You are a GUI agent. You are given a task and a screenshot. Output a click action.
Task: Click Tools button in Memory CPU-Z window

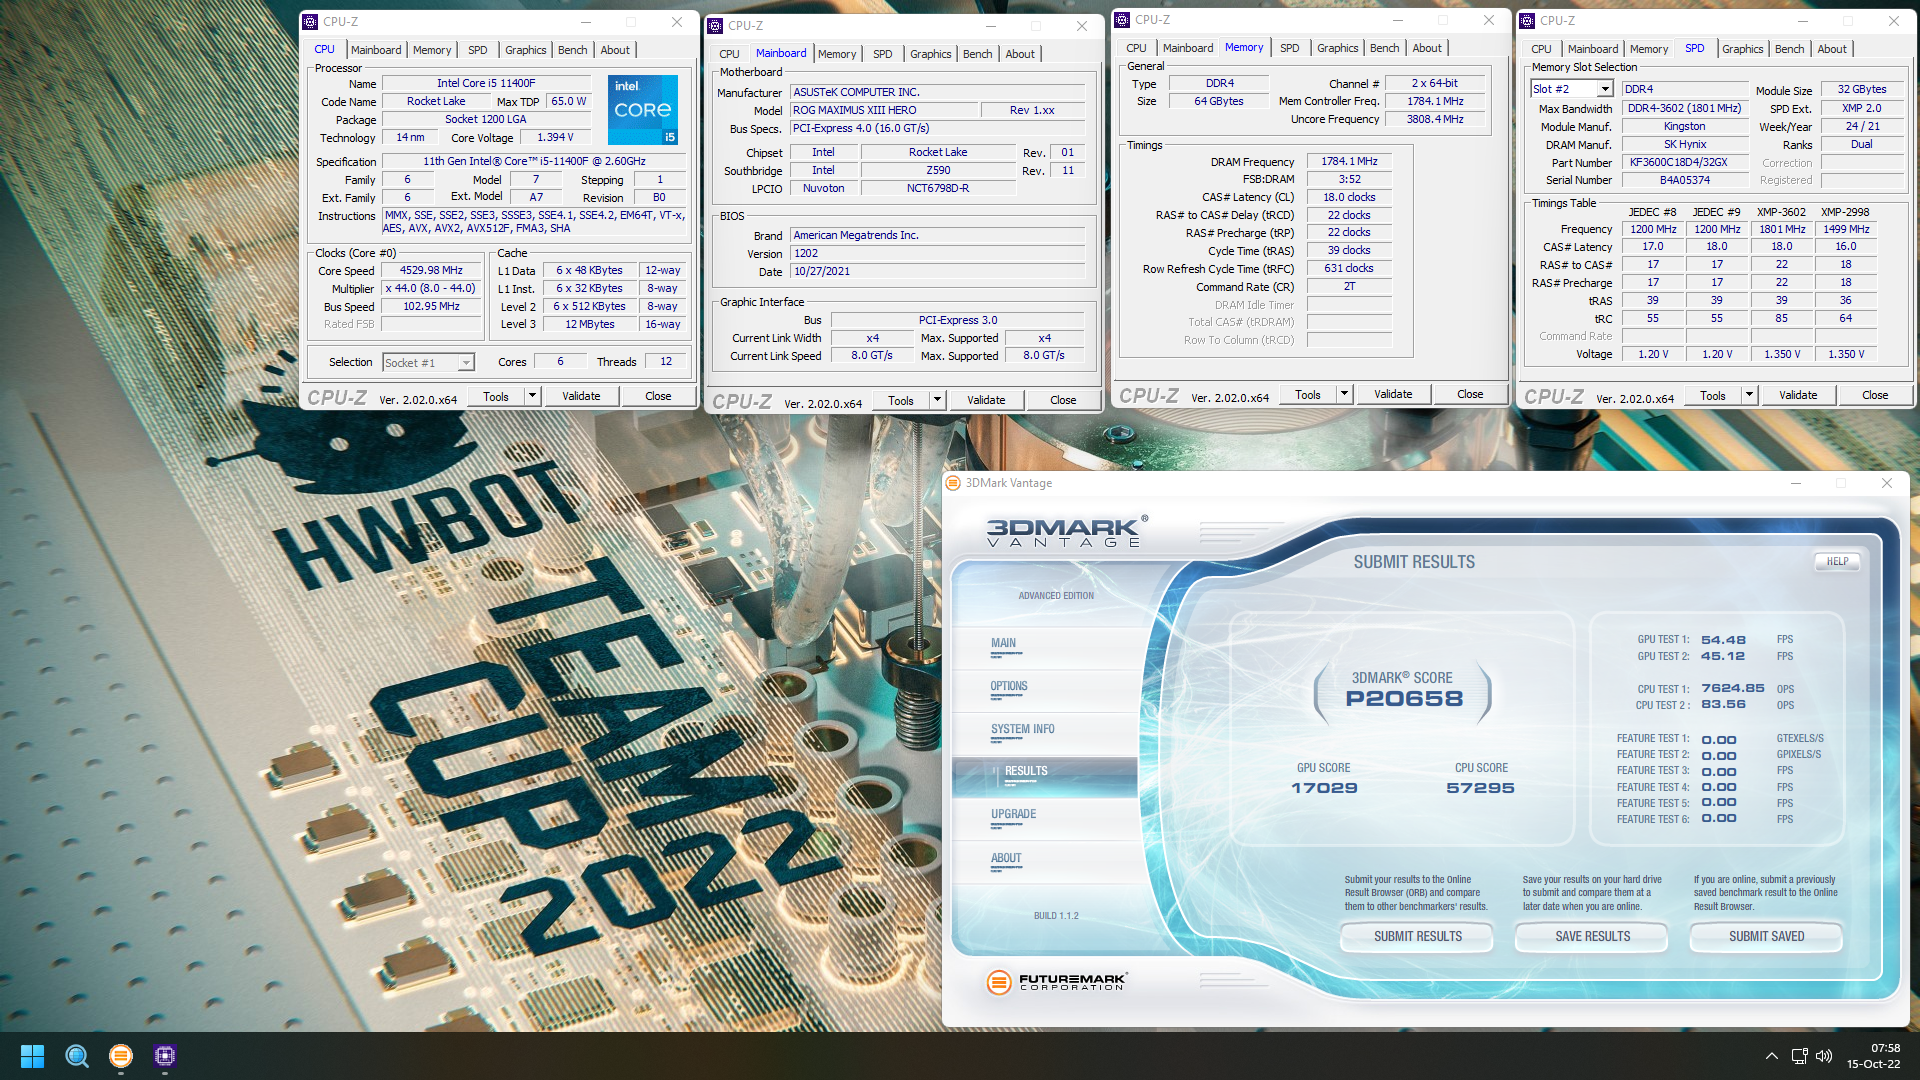coord(1307,394)
